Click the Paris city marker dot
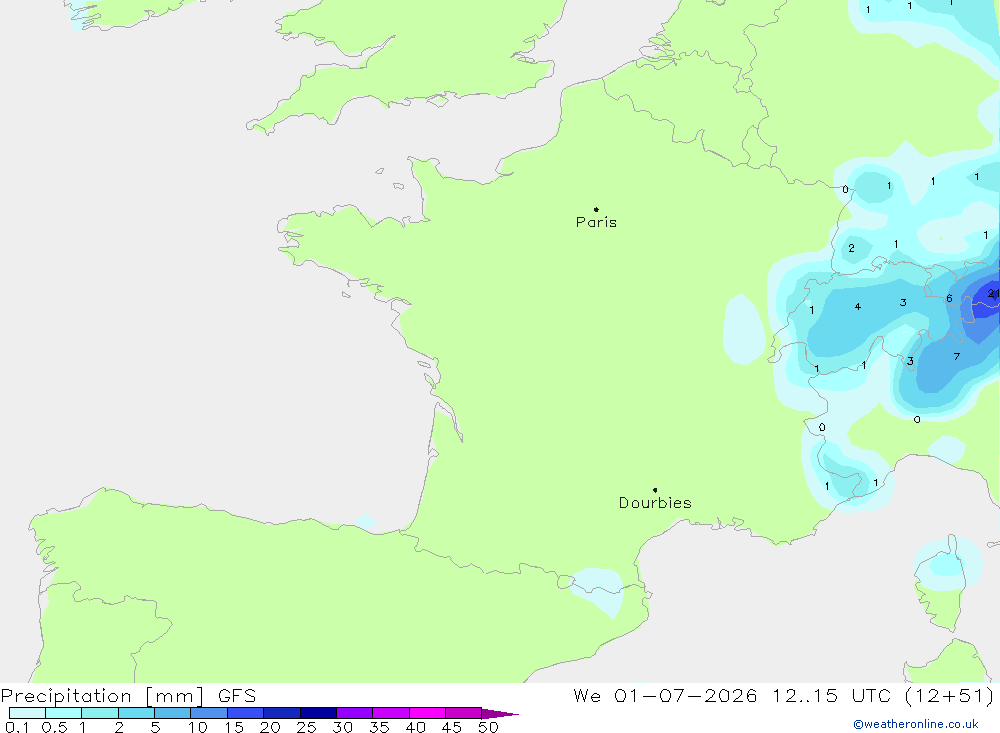The height and width of the screenshot is (733, 1000). [x=596, y=209]
